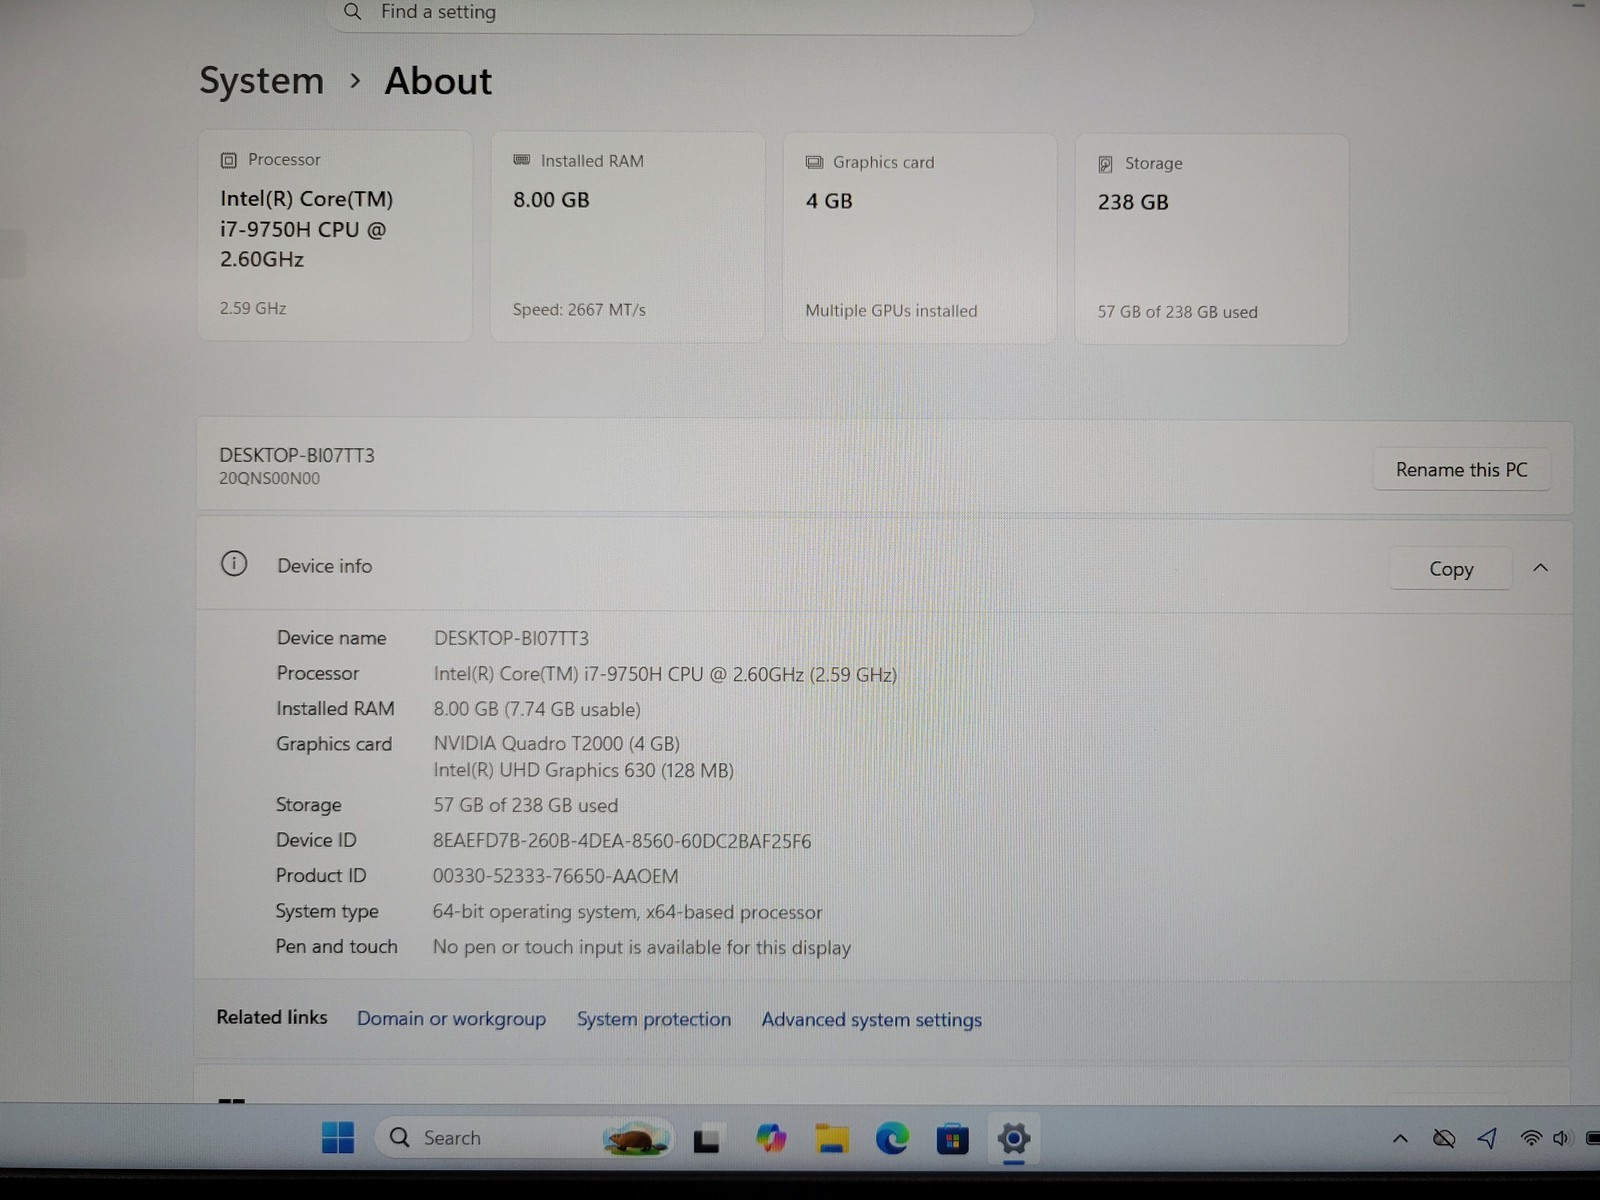The image size is (1600, 1200).
Task: Open Domain or workgroup link
Action: coord(451,1019)
